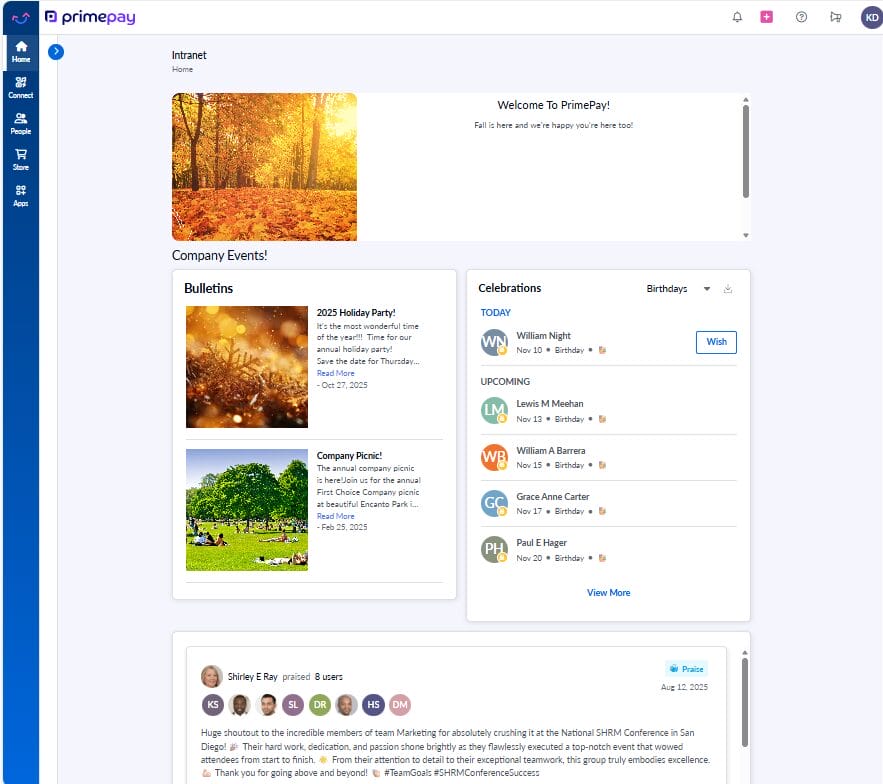Open View More in Celebrations
The width and height of the screenshot is (883, 784).
608,592
